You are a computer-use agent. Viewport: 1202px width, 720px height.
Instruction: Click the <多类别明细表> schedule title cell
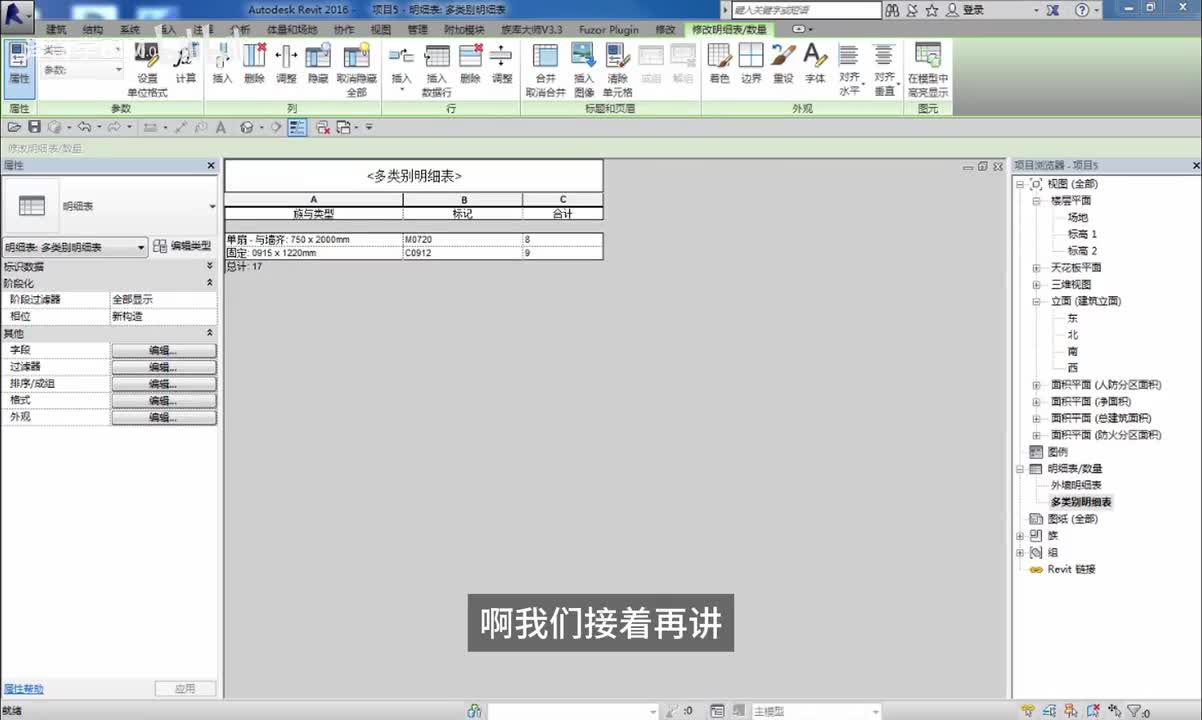pos(414,176)
